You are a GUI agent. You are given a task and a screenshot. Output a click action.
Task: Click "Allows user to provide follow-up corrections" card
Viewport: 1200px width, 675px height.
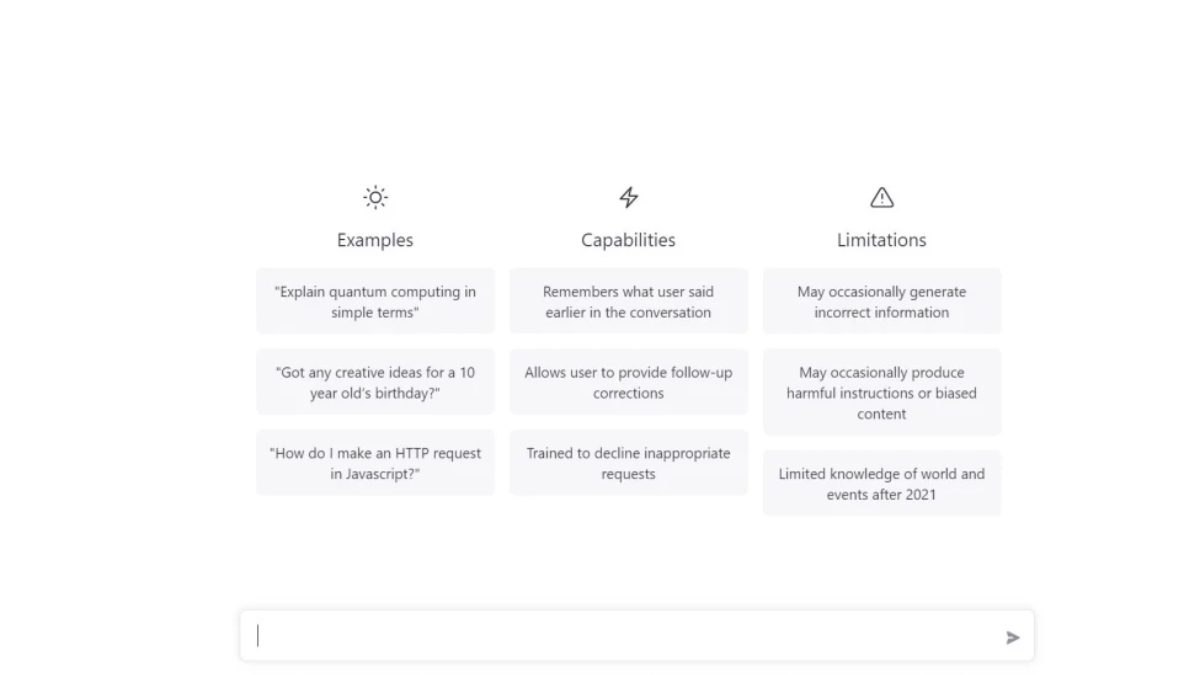coord(628,382)
